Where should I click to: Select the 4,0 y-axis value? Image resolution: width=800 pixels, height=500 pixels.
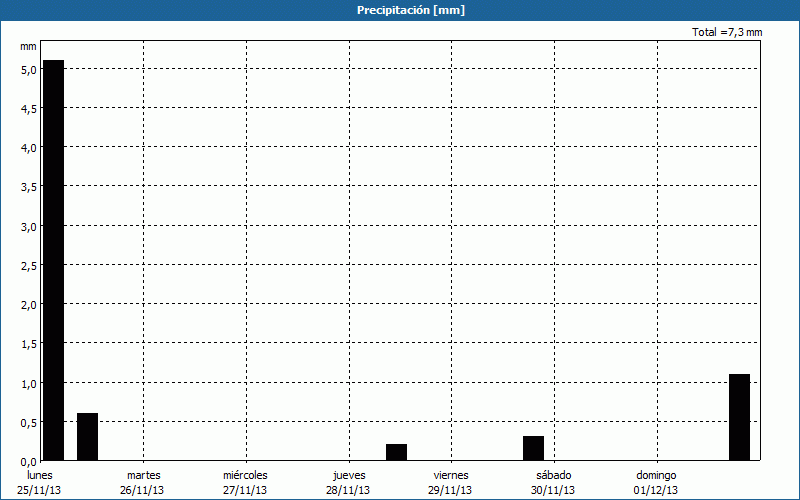click(x=28, y=148)
